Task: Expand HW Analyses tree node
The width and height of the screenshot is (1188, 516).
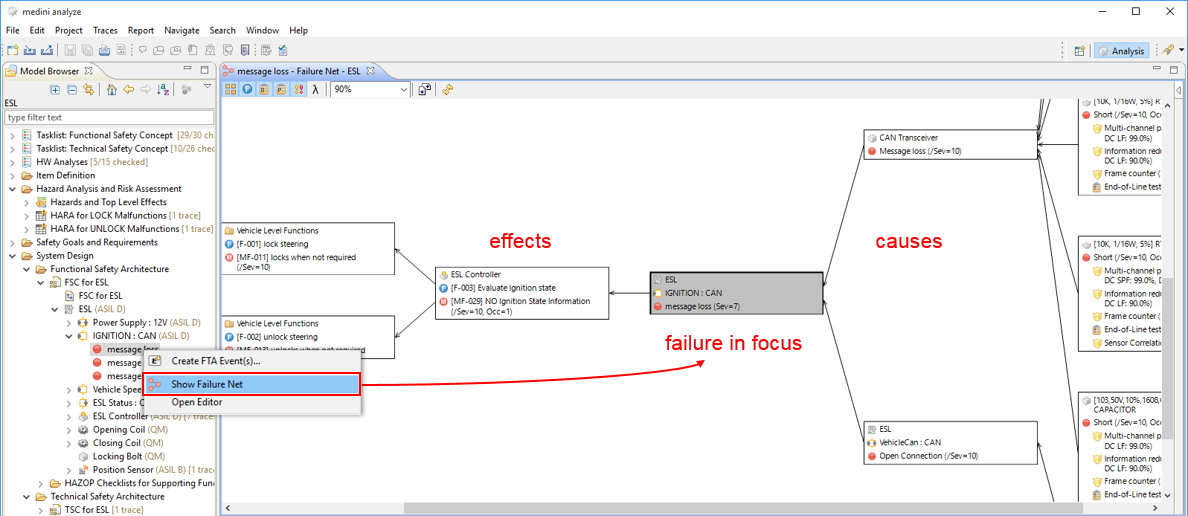Action: [11, 162]
